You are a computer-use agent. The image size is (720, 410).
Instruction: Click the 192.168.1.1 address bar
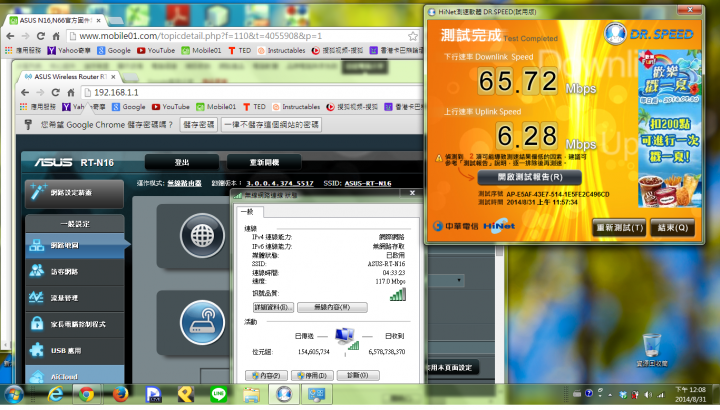[253, 92]
